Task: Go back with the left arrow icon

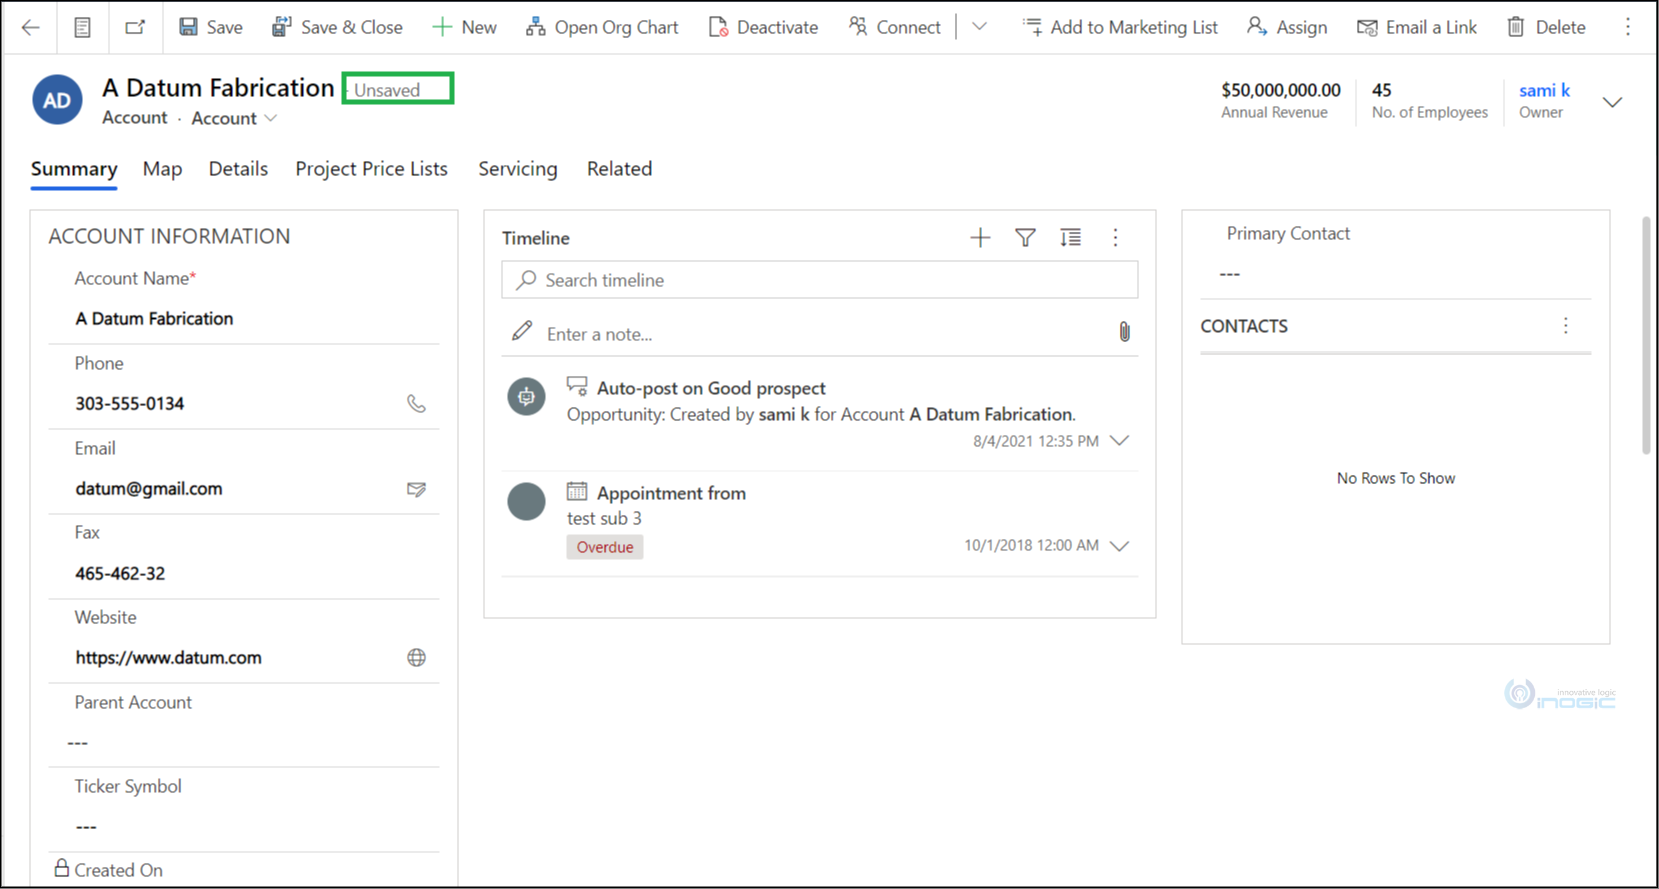Action: pos(31,27)
